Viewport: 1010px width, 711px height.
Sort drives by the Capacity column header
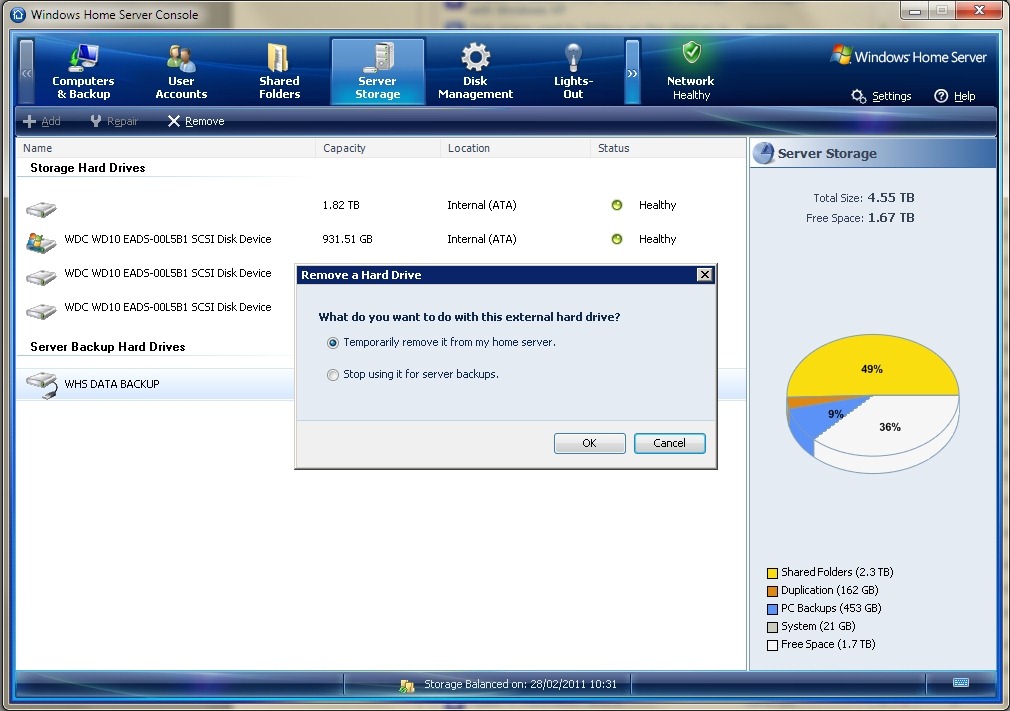(x=345, y=148)
